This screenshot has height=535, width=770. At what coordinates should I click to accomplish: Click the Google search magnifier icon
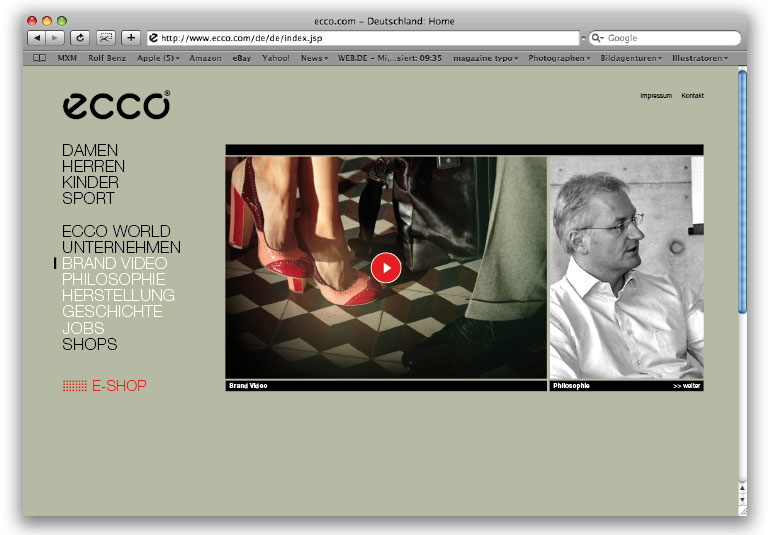tap(597, 38)
